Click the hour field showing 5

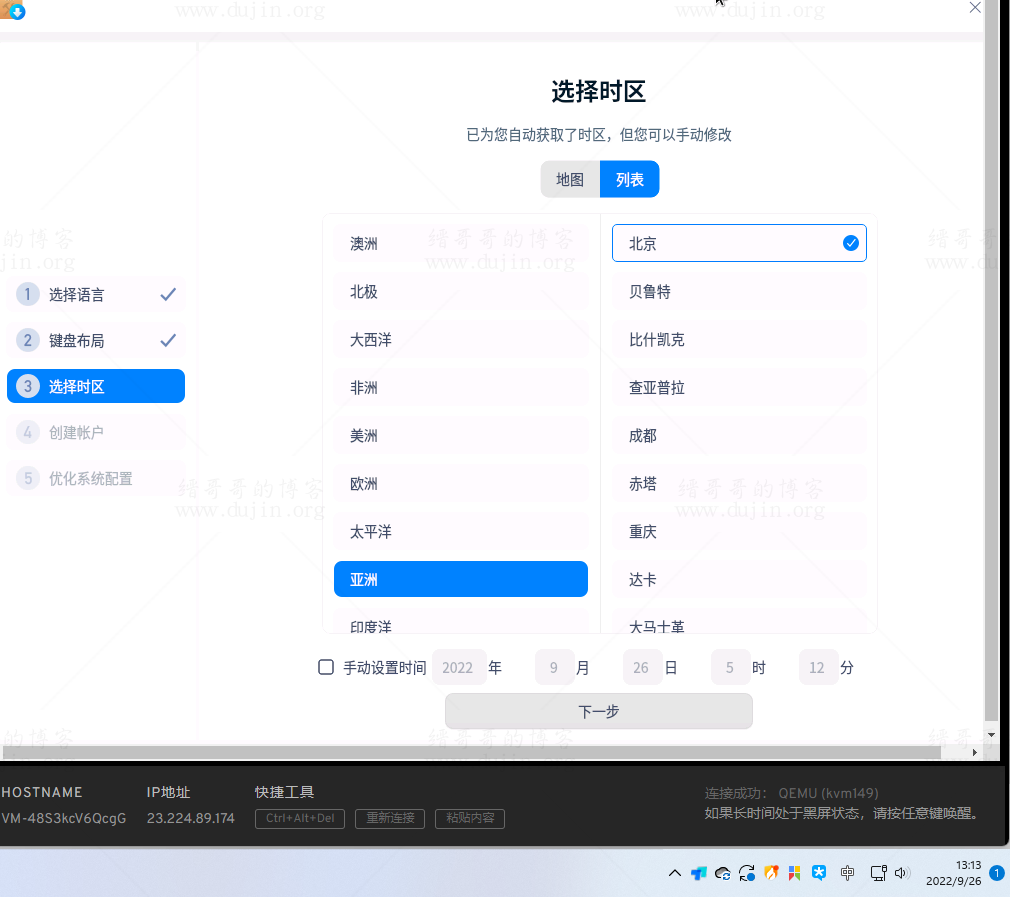tap(730, 668)
